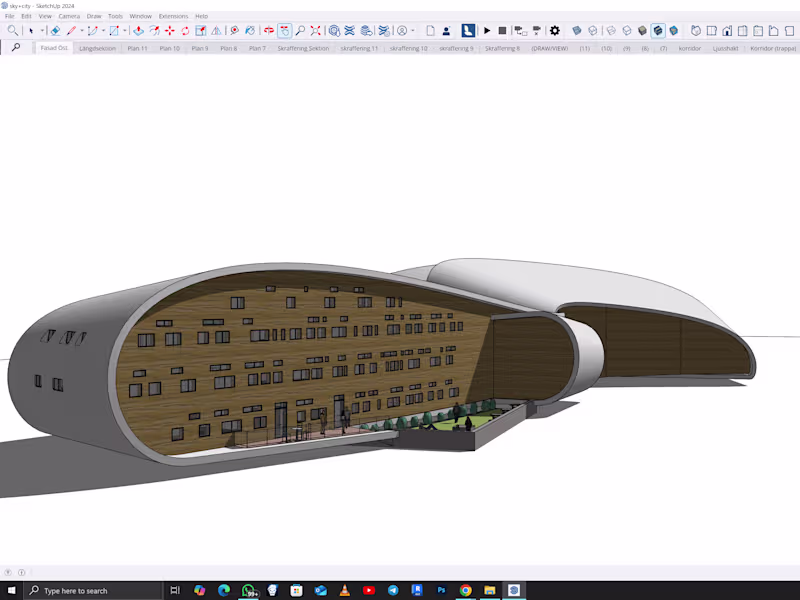
Task: Open the model settings gear icon
Action: 554,30
